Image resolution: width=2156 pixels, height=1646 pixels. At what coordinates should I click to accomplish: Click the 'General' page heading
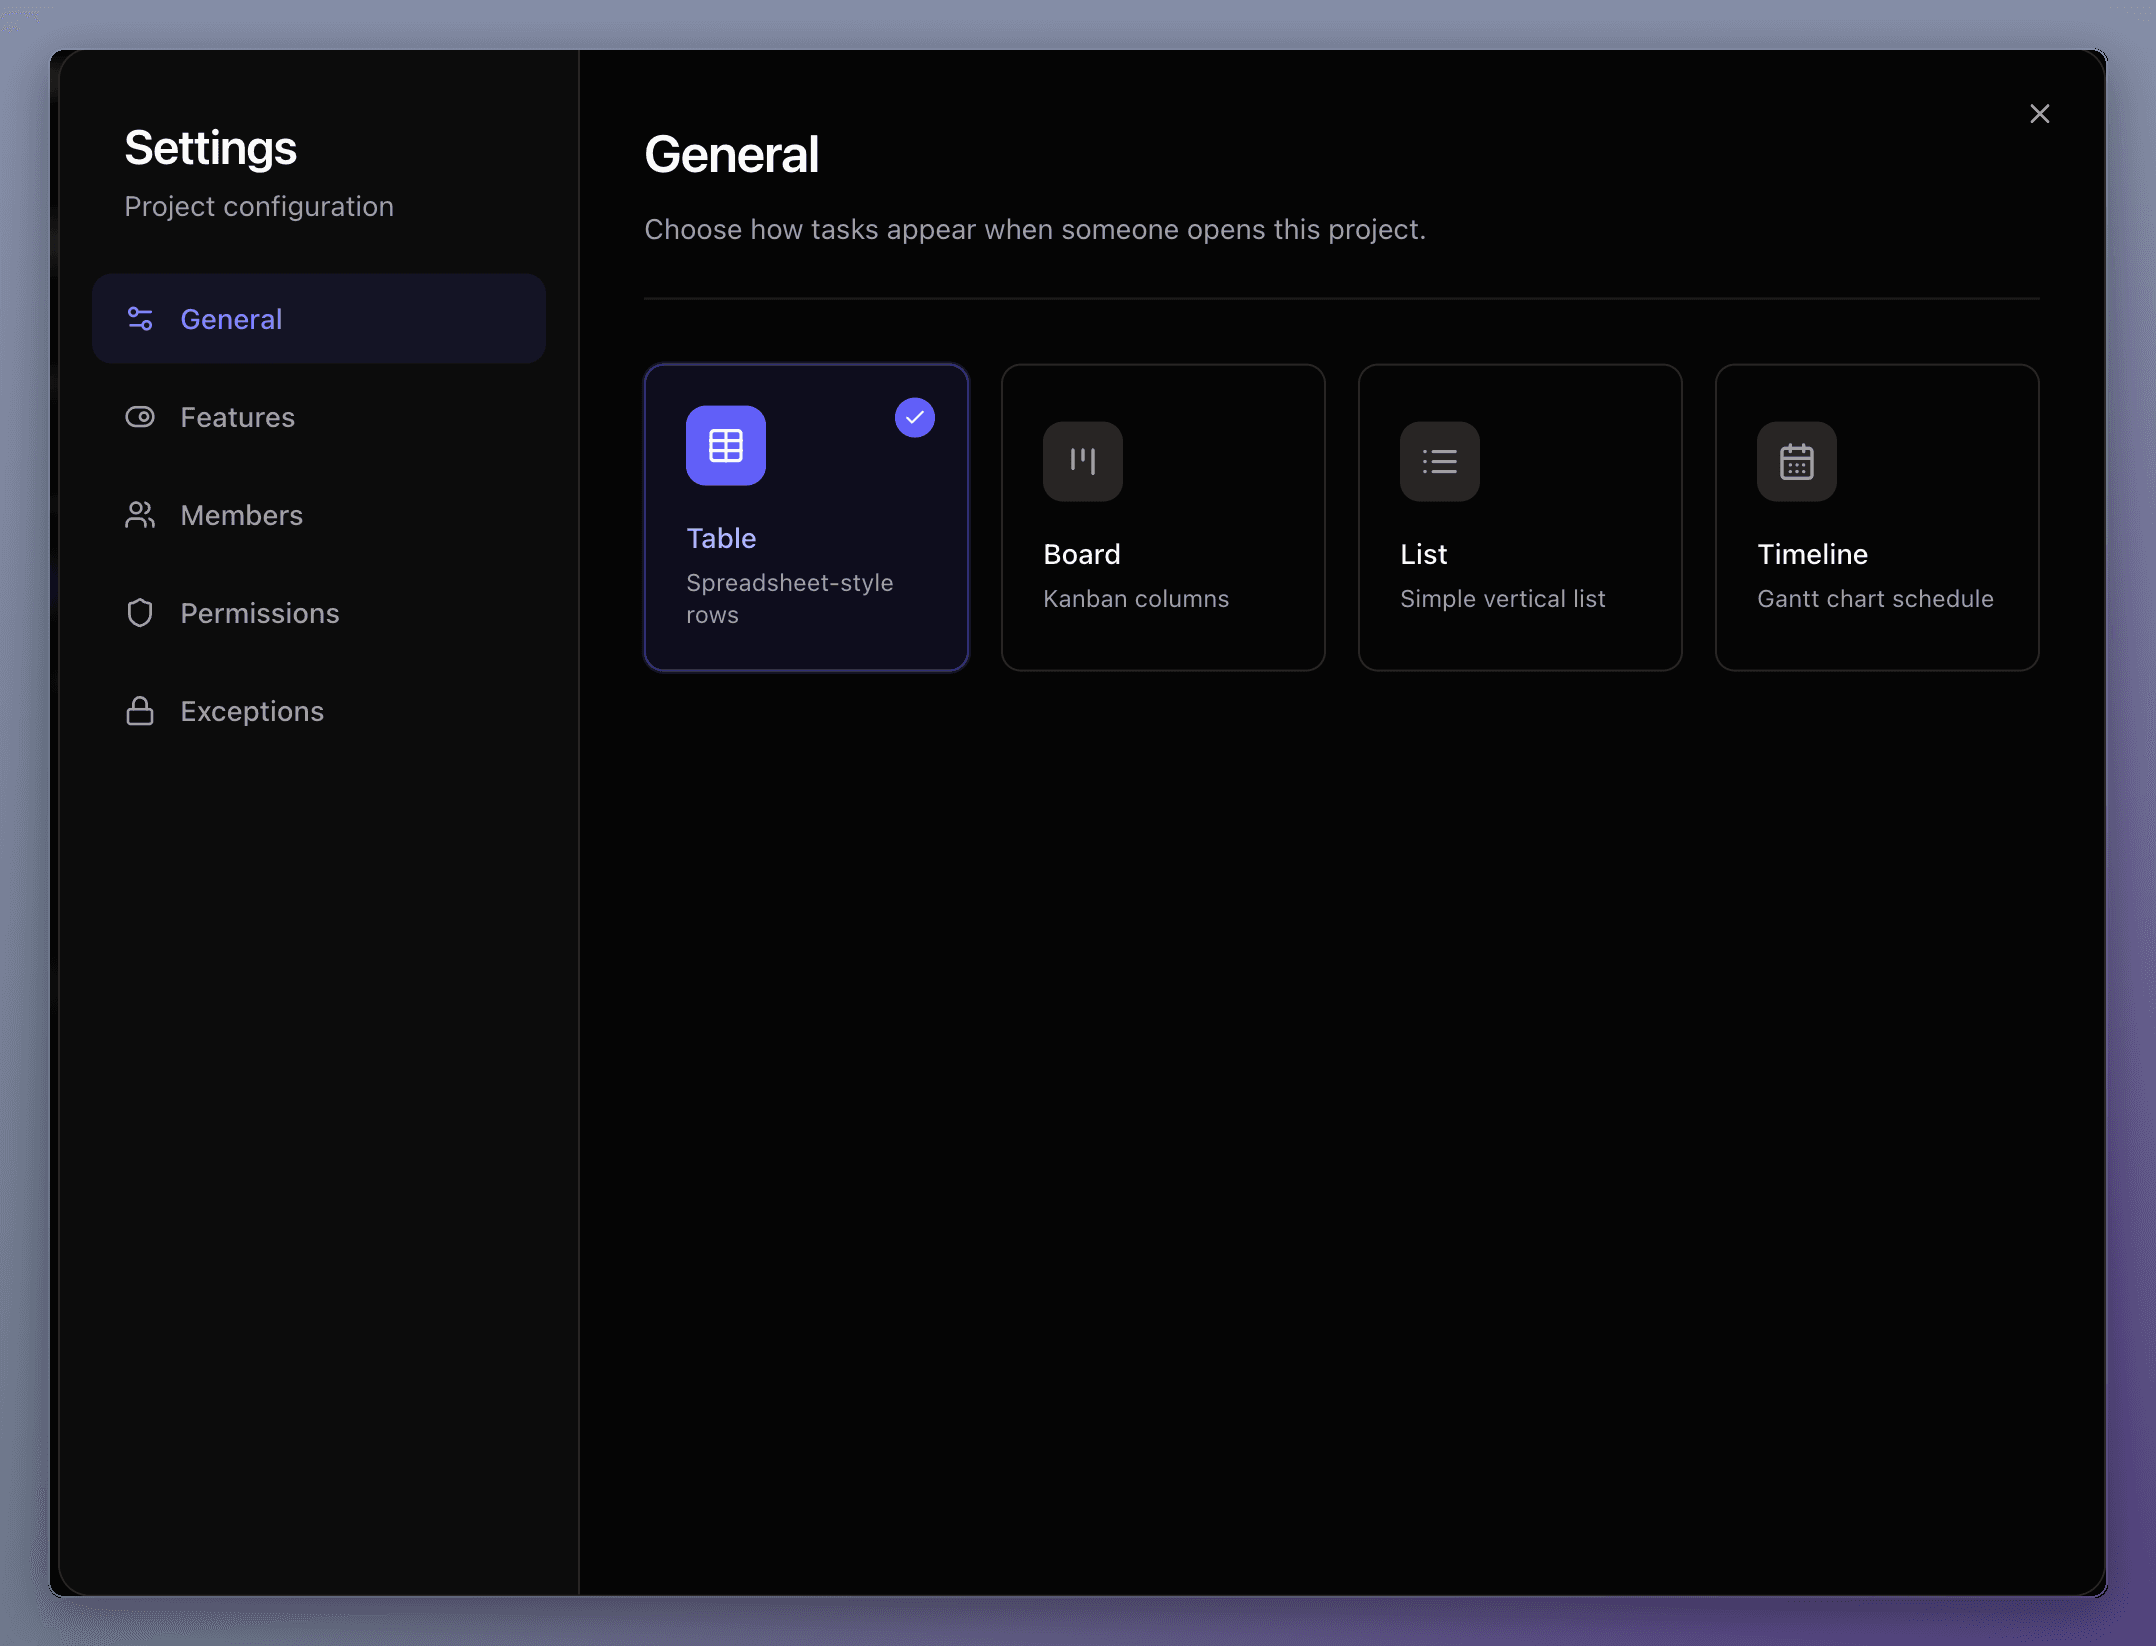pos(732,155)
